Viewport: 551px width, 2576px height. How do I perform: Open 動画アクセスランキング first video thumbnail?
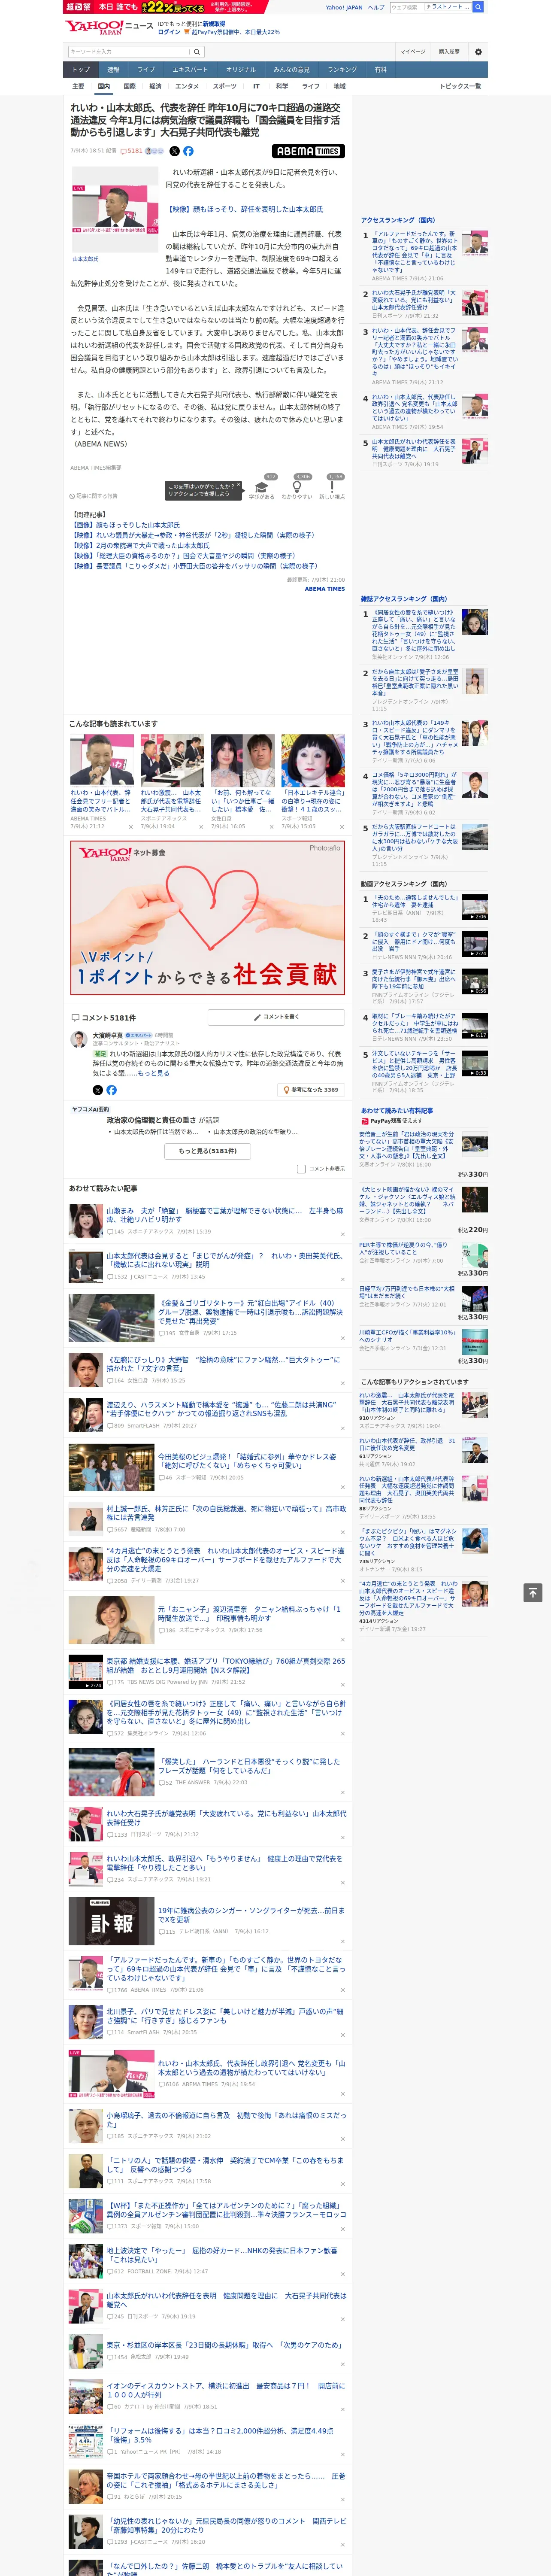click(475, 908)
